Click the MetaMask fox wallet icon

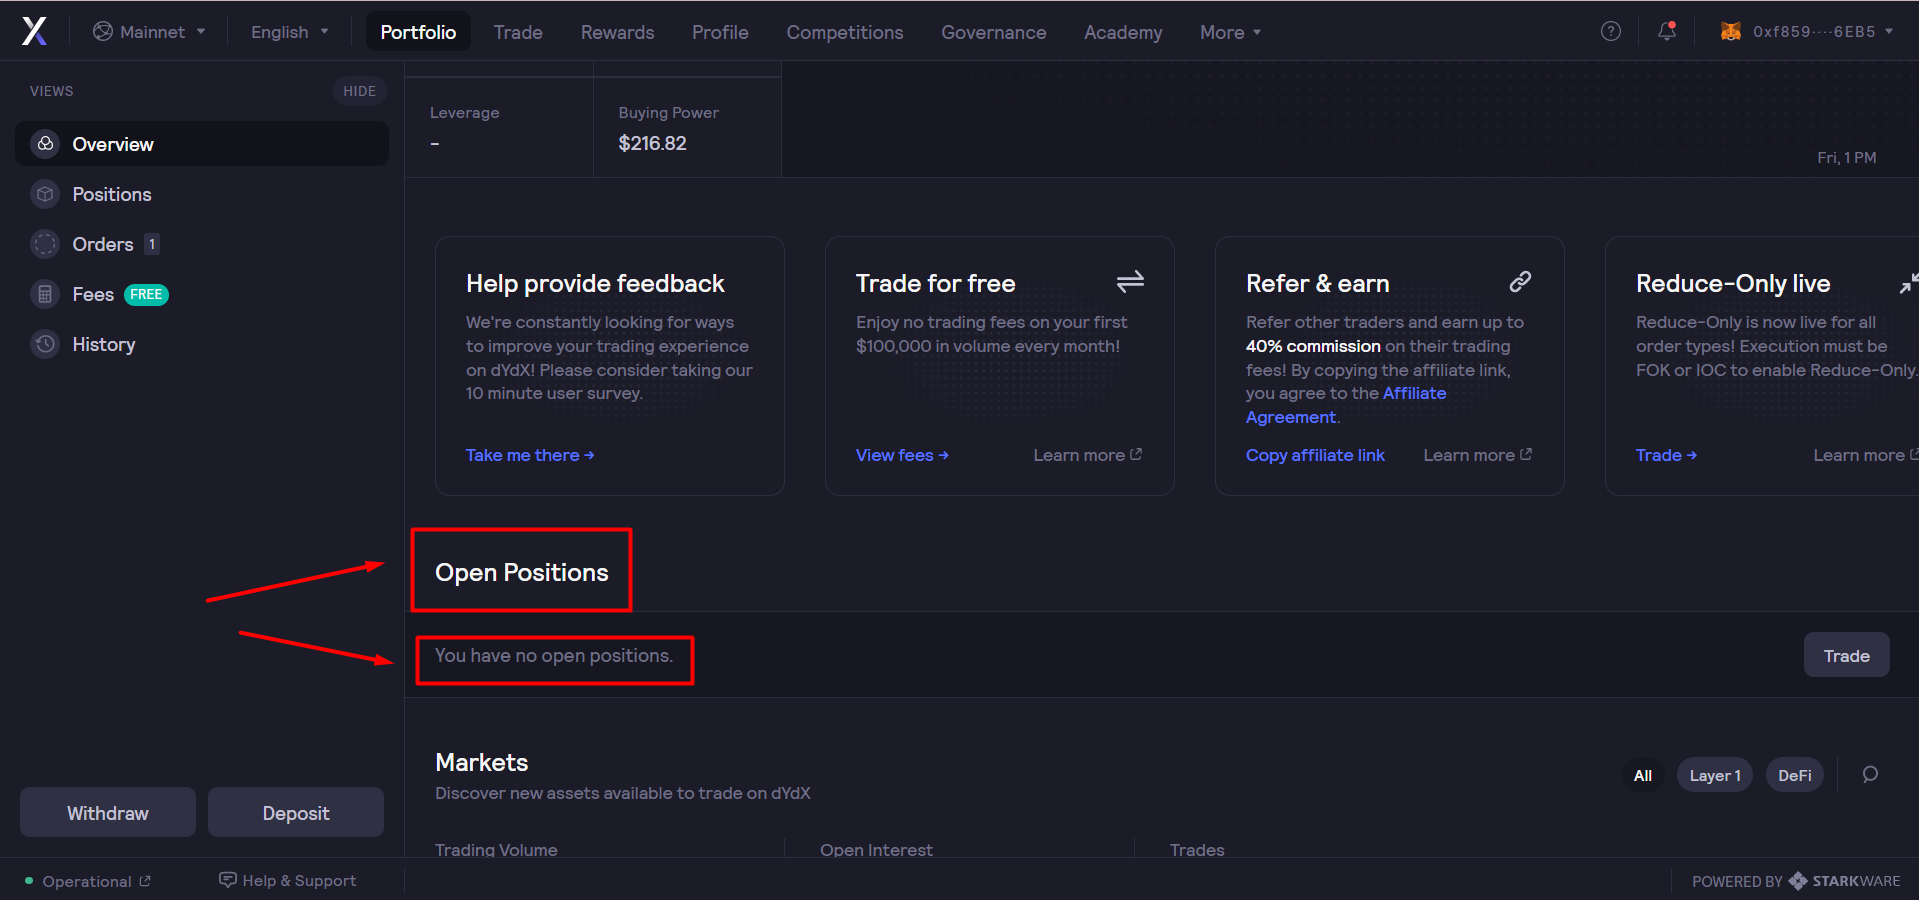click(x=1730, y=31)
